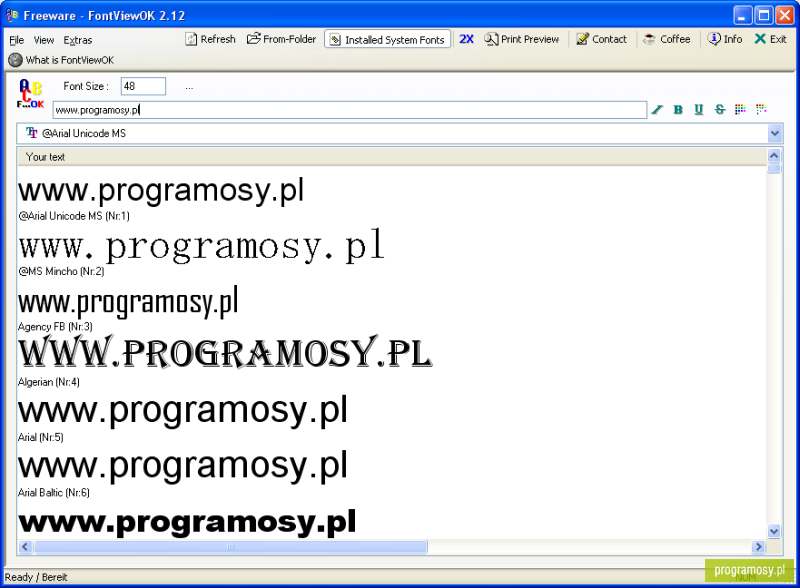Open the sparse-dot color grid picker
The image size is (800, 588).
[761, 109]
